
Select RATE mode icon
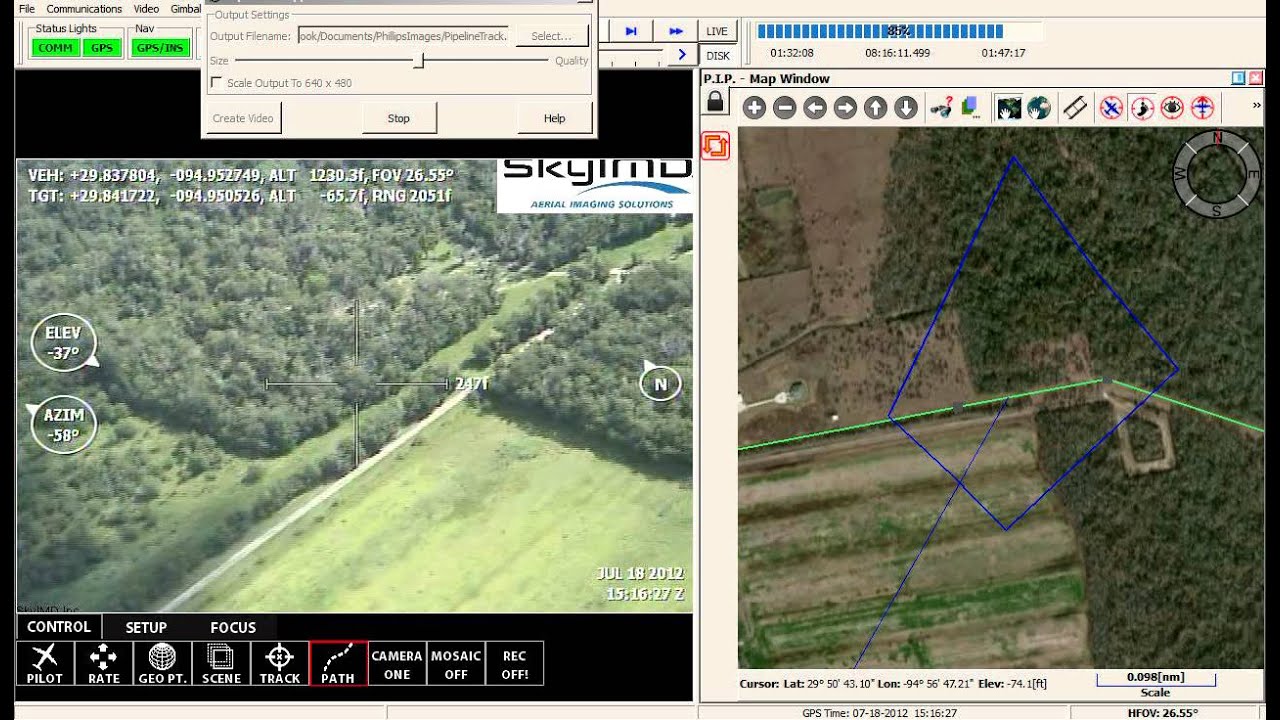(103, 663)
